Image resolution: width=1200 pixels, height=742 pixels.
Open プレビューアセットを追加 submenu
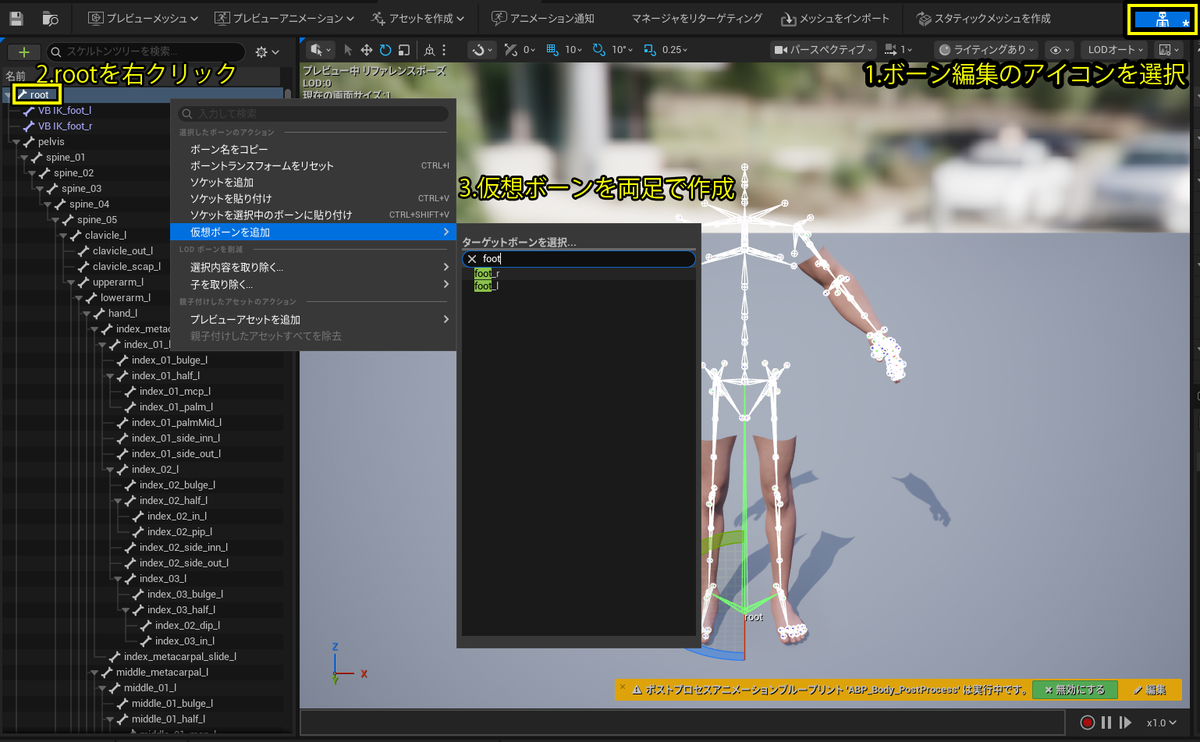click(x=314, y=320)
